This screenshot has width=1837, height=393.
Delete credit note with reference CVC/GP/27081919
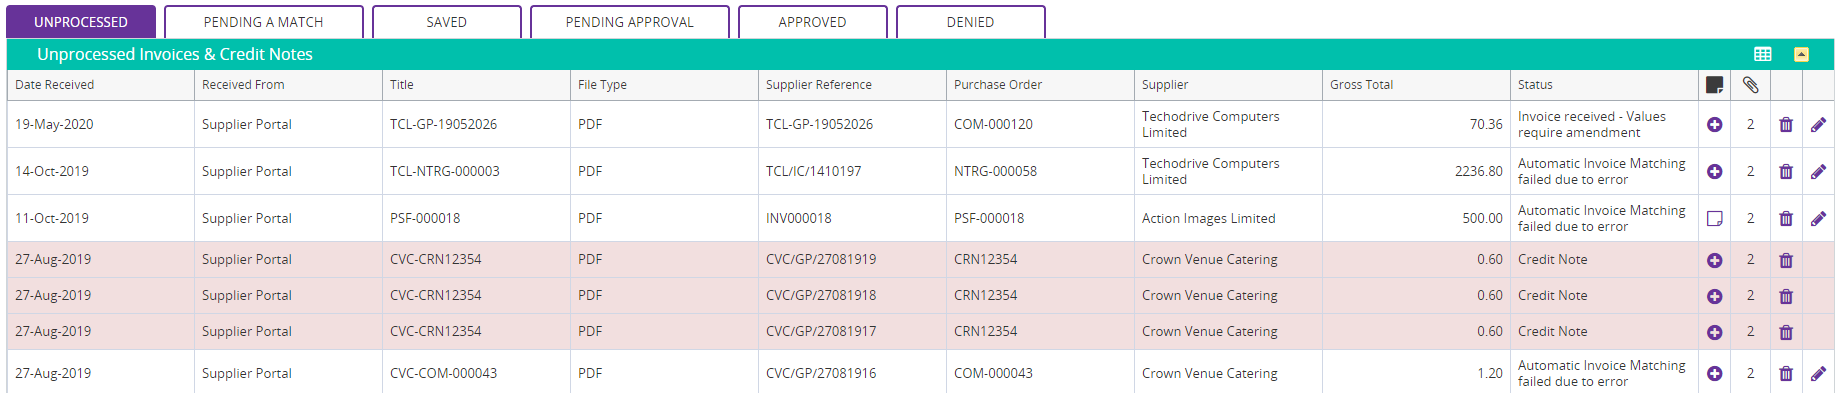[x=1786, y=260]
